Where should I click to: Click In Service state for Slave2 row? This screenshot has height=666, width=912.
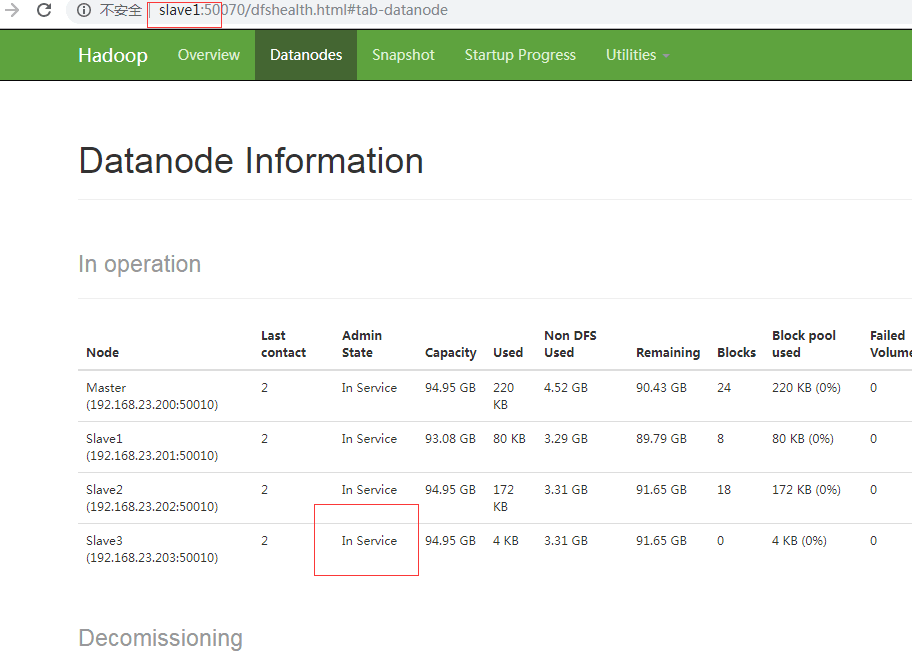[369, 490]
